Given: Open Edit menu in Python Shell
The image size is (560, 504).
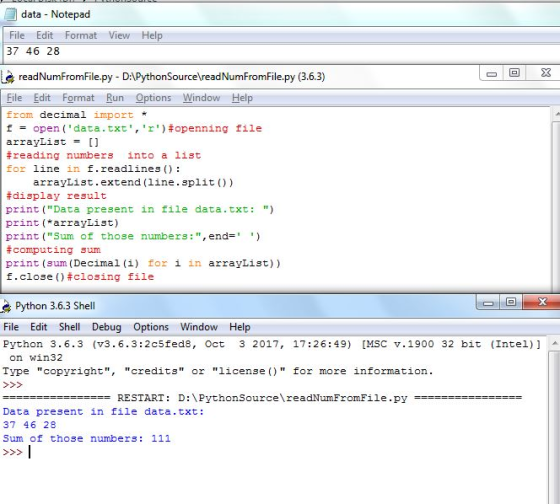Looking at the screenshot, I should (39, 327).
